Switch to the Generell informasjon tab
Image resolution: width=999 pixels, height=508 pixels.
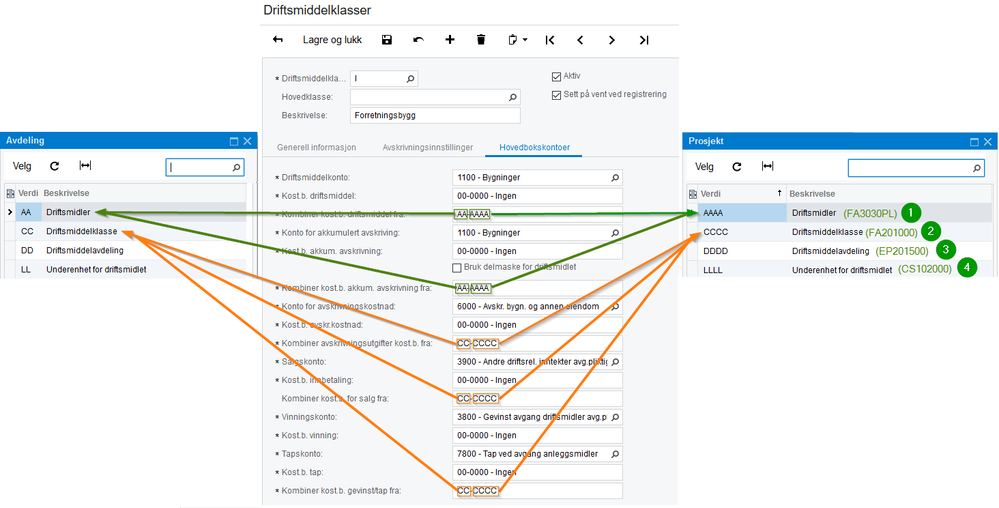click(x=316, y=147)
